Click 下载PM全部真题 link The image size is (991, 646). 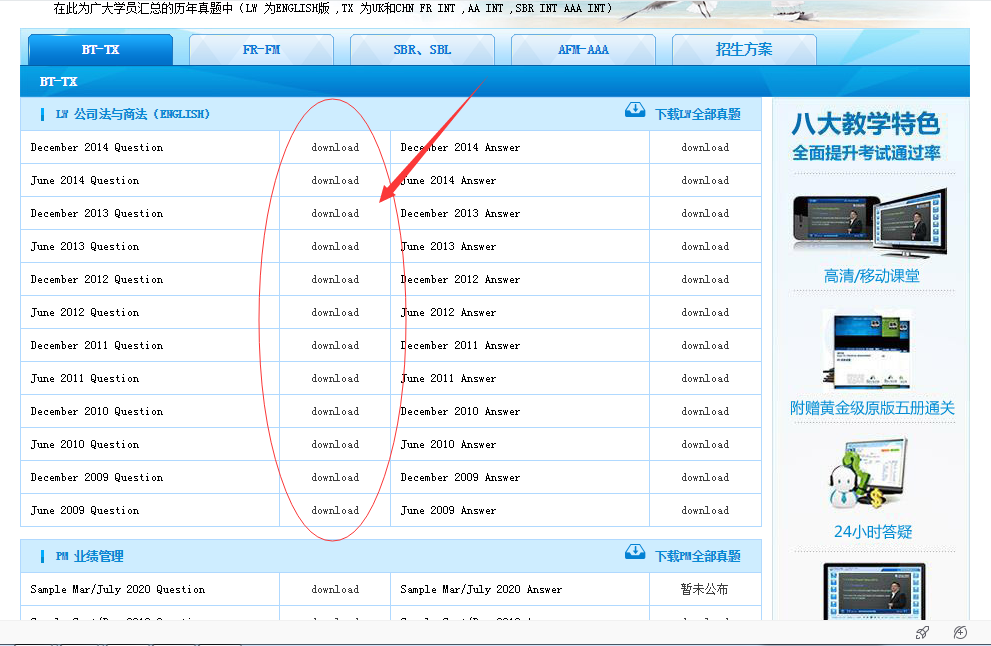pyautogui.click(x=698, y=557)
